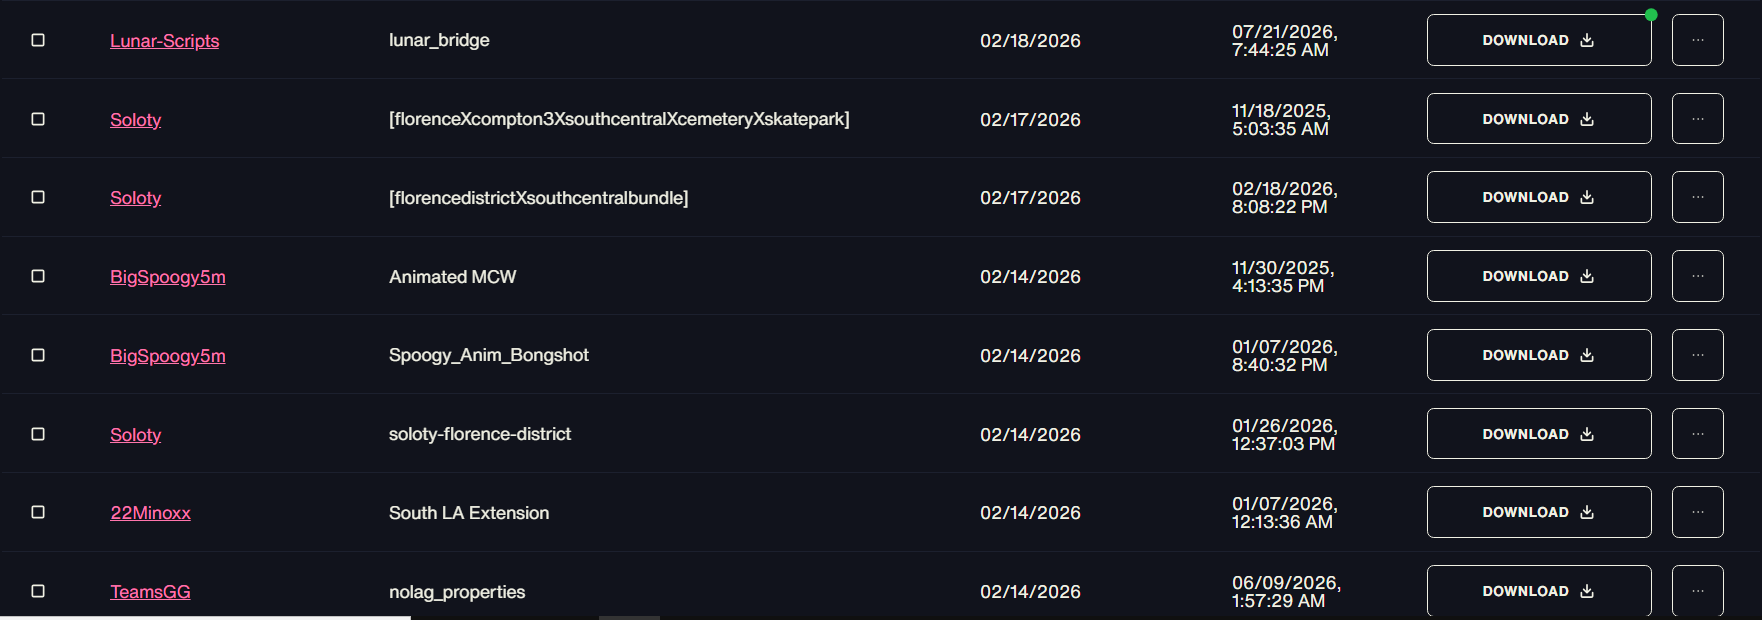The image size is (1762, 620).
Task: Select the checkbox for Animated MCW
Action: tap(38, 276)
